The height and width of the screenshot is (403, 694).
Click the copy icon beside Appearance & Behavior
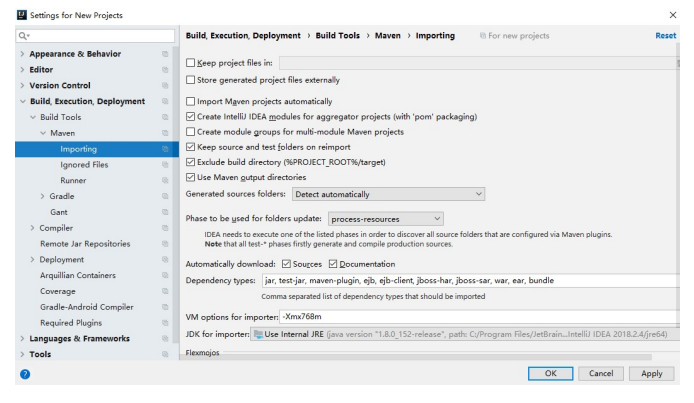pos(165,54)
